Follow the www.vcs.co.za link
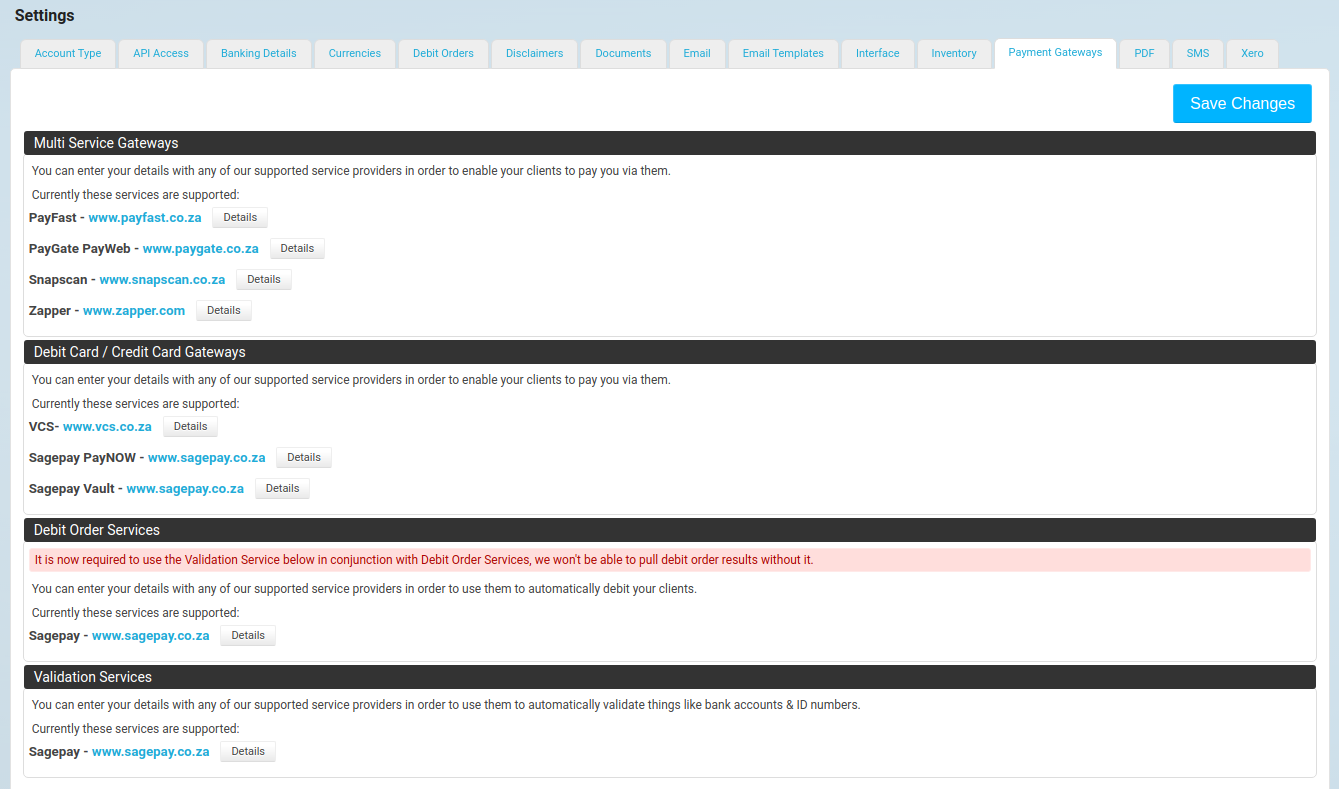The height and width of the screenshot is (789, 1339). [107, 427]
